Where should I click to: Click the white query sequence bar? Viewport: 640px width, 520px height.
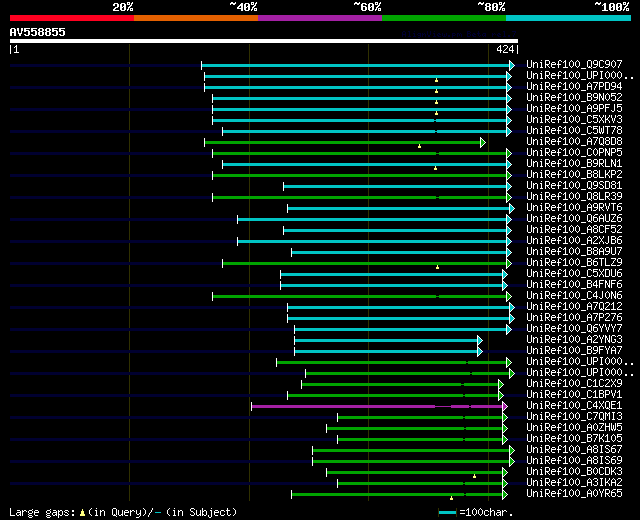pyautogui.click(x=264, y=41)
